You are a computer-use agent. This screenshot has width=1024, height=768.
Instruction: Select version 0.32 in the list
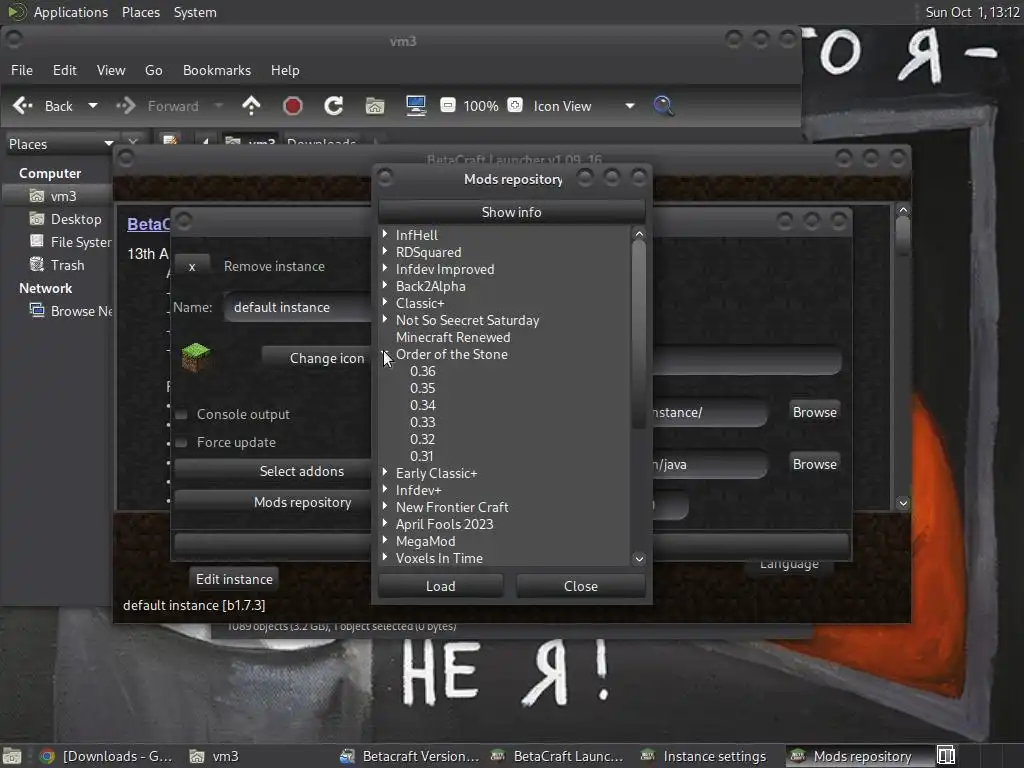coord(423,439)
